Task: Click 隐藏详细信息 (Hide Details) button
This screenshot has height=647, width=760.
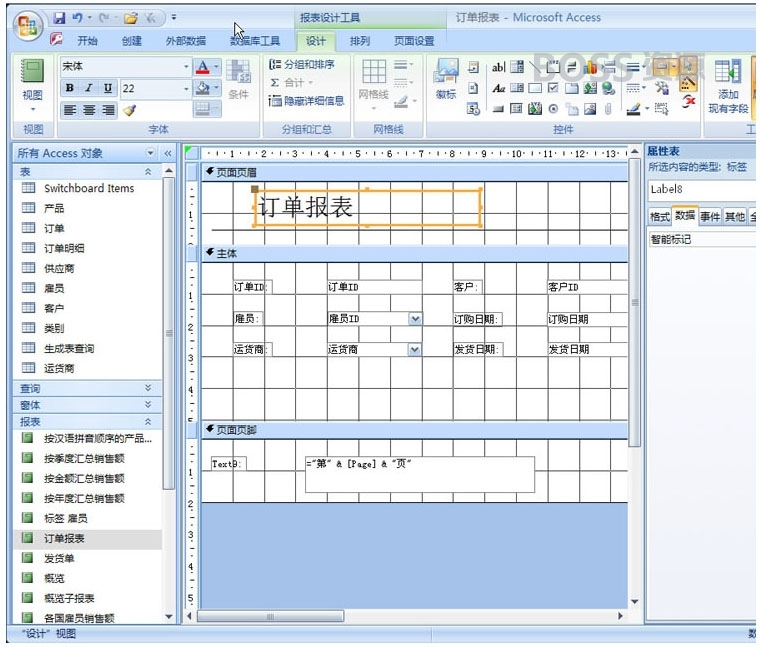Action: pos(306,101)
